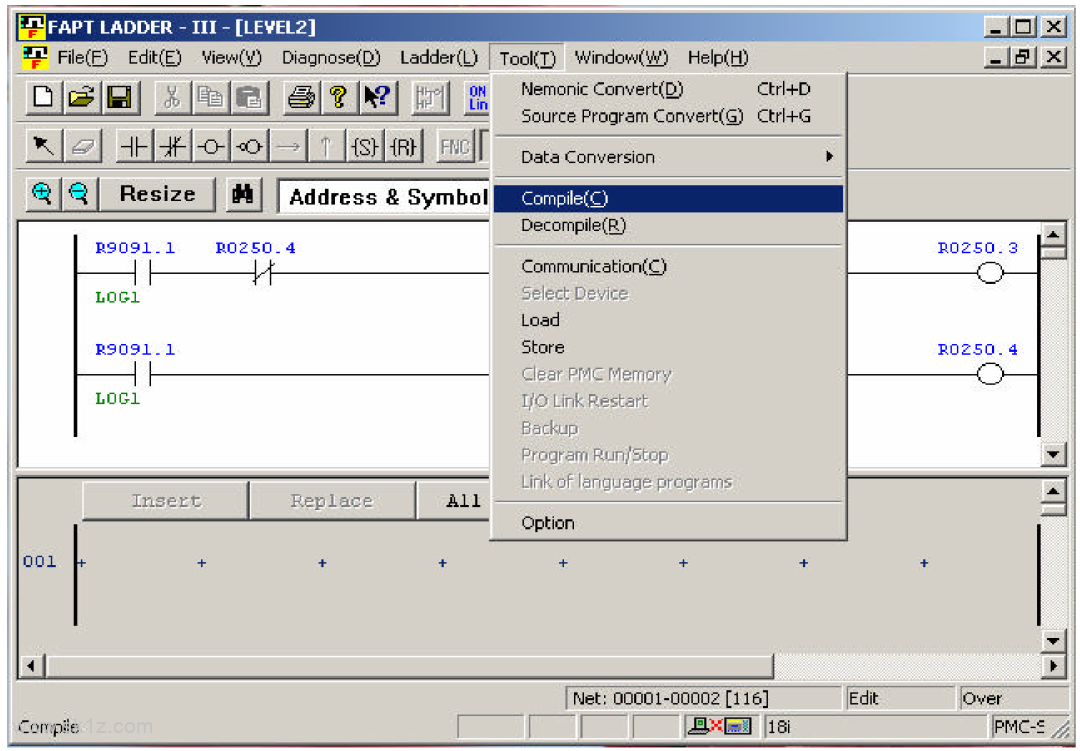Pick the eraser tool
Image resolution: width=1080 pixels, height=751 pixels.
point(83,146)
